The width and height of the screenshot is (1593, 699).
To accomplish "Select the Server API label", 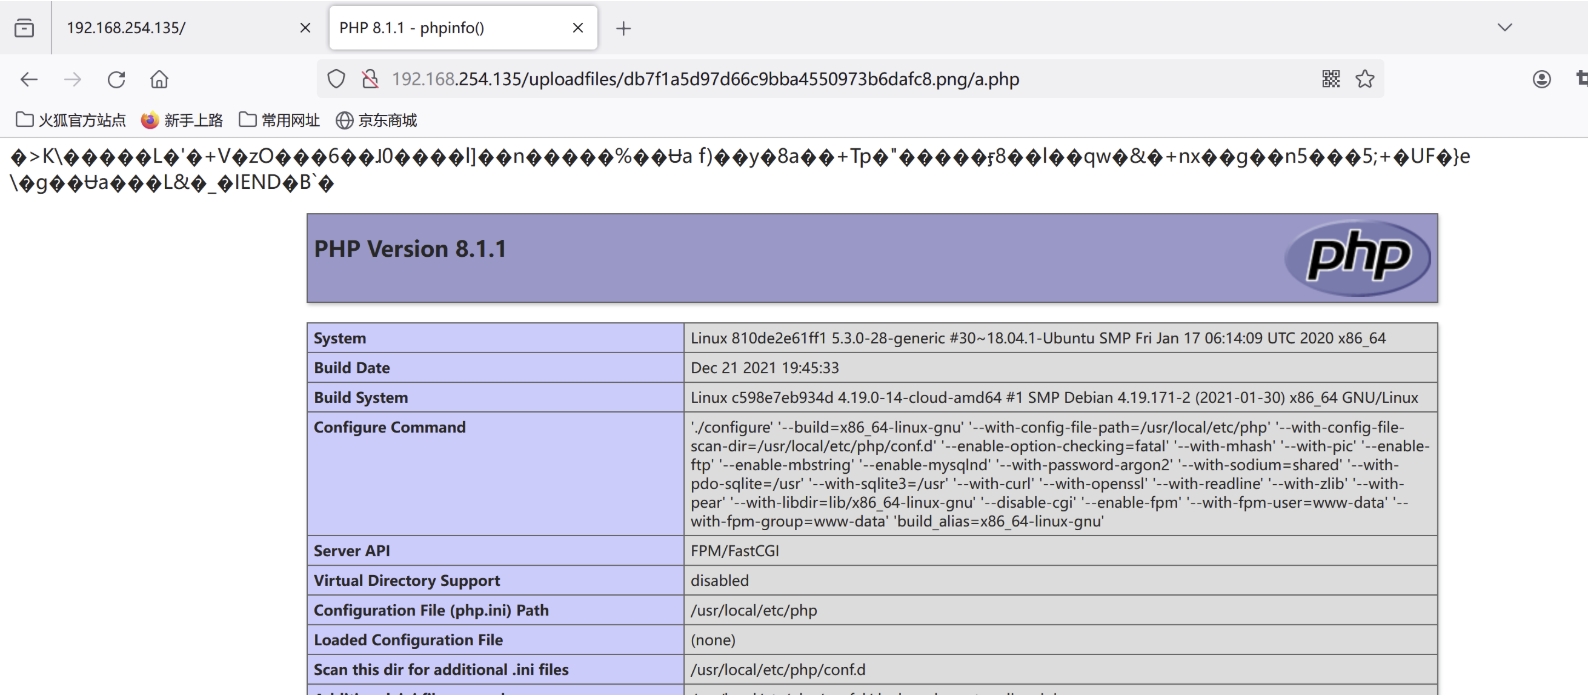I will 352,550.
